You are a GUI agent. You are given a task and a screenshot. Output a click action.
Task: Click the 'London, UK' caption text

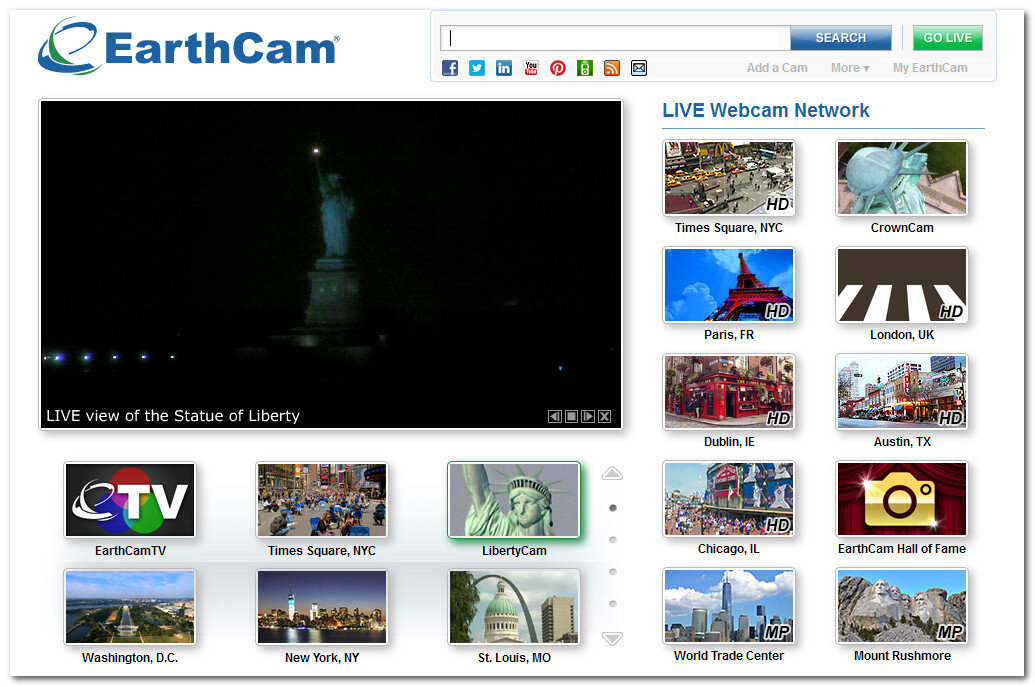click(902, 335)
